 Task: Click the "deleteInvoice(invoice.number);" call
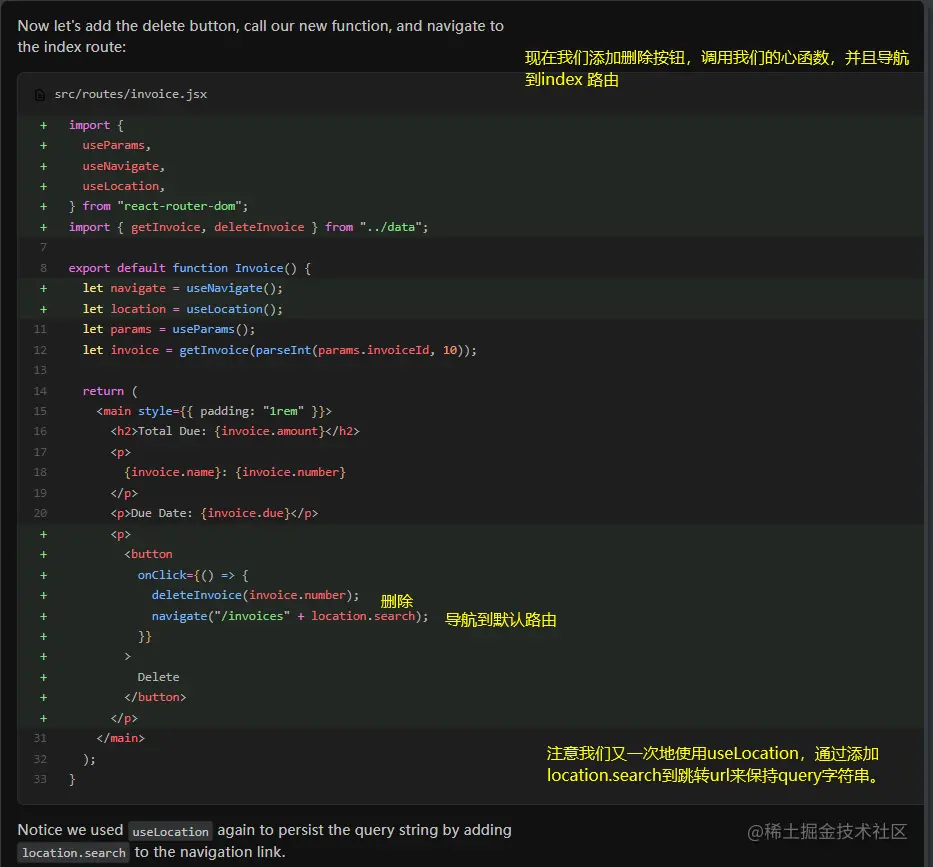click(x=255, y=595)
